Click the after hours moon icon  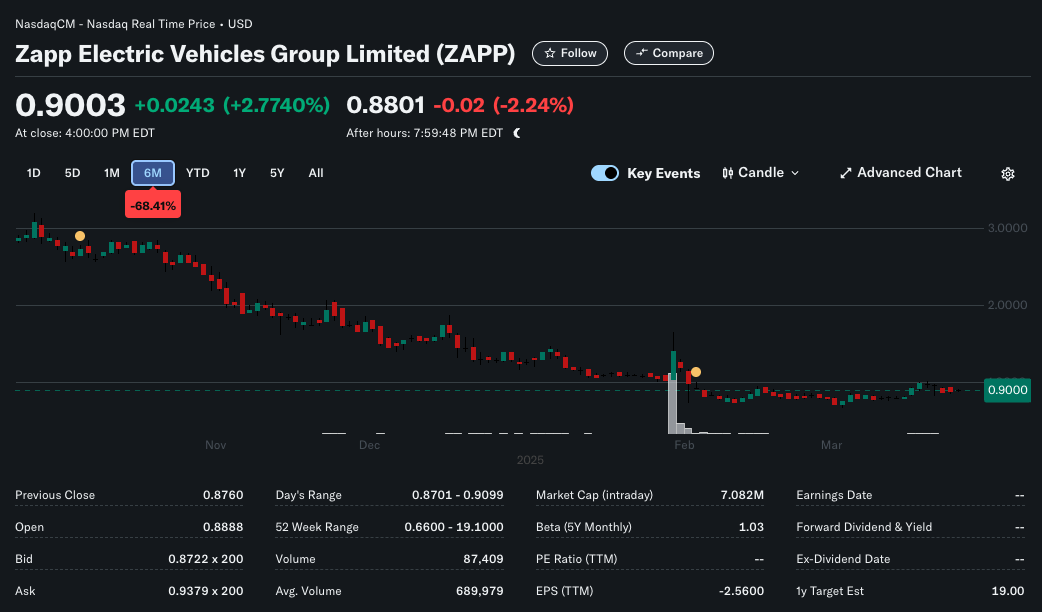point(517,133)
